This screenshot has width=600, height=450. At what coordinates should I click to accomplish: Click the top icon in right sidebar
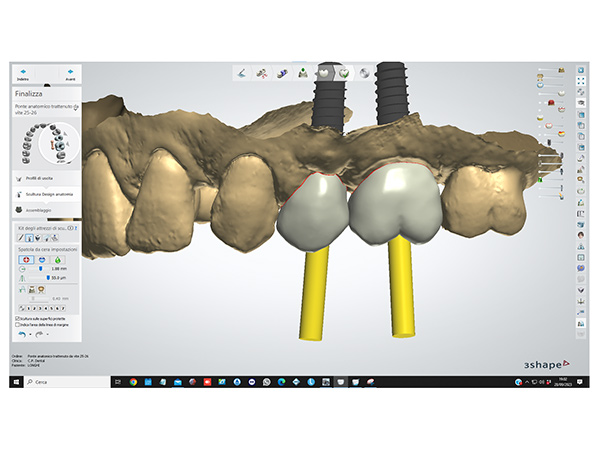[580, 72]
